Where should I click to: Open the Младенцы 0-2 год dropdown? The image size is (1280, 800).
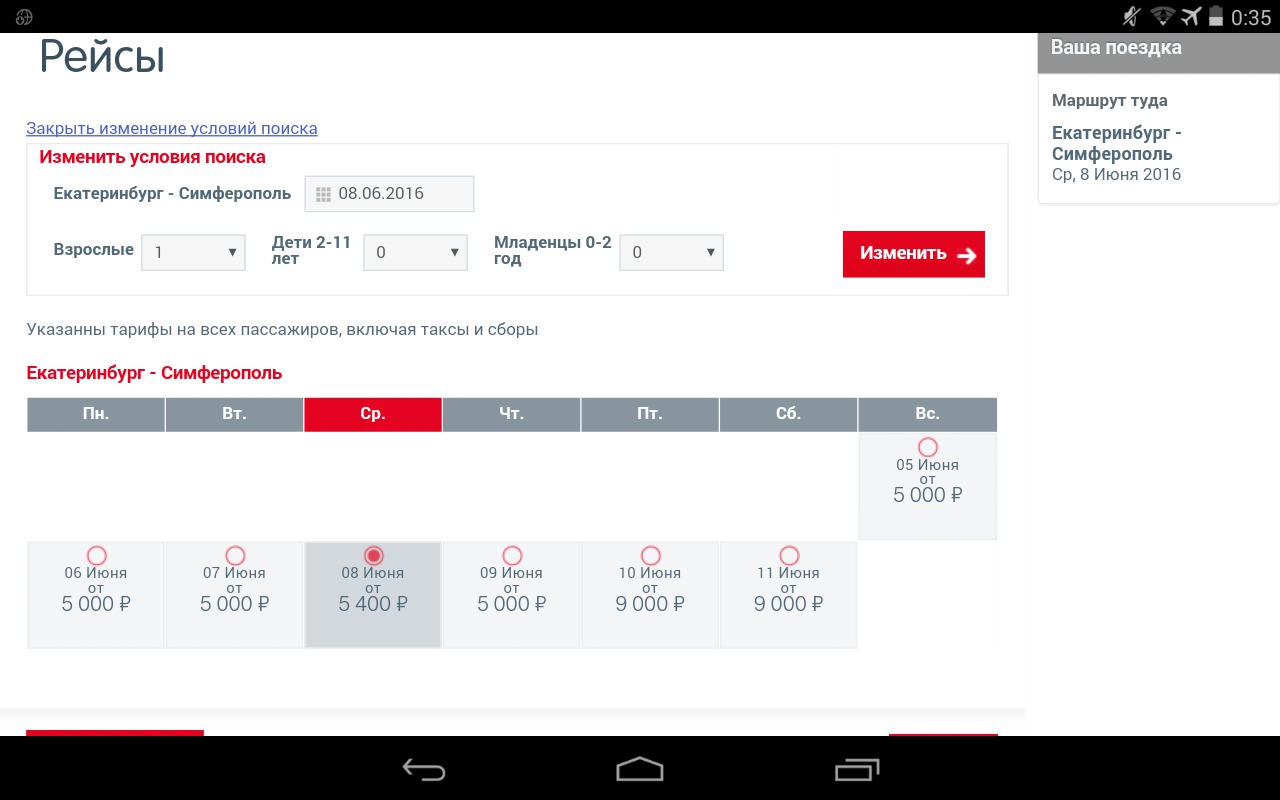point(672,252)
